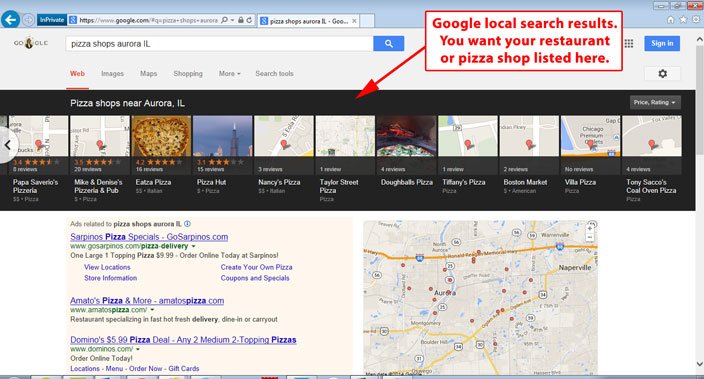
Task: Open Tony Sacco's Coal Oven Pizza thumbnail
Action: [652, 137]
